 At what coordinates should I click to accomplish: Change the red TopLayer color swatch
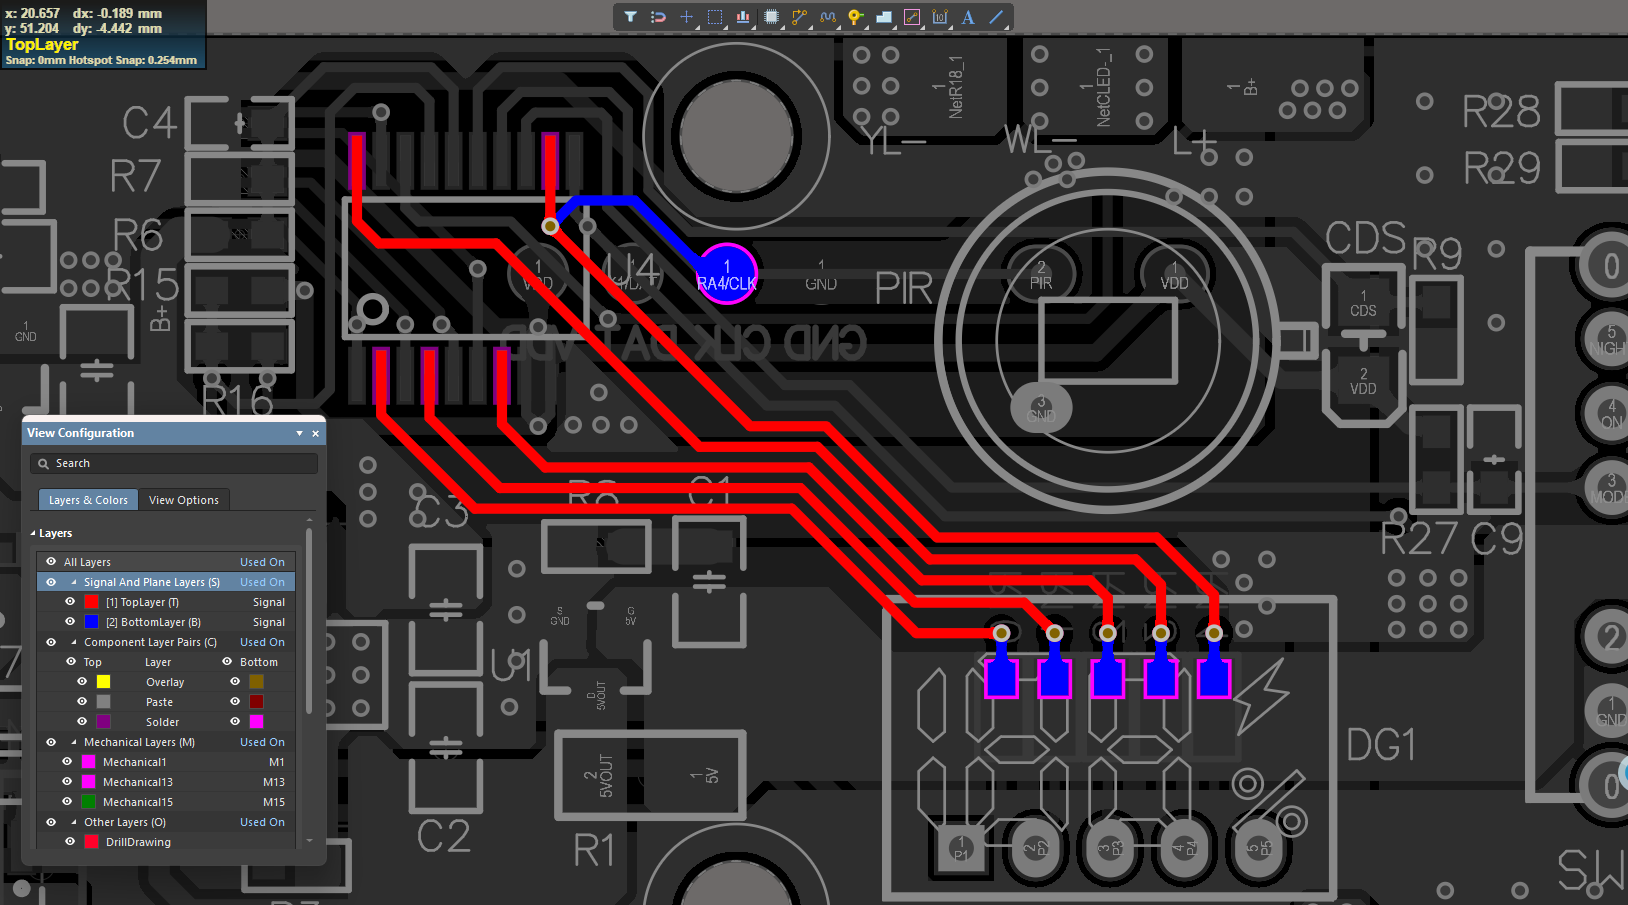pyautogui.click(x=92, y=602)
